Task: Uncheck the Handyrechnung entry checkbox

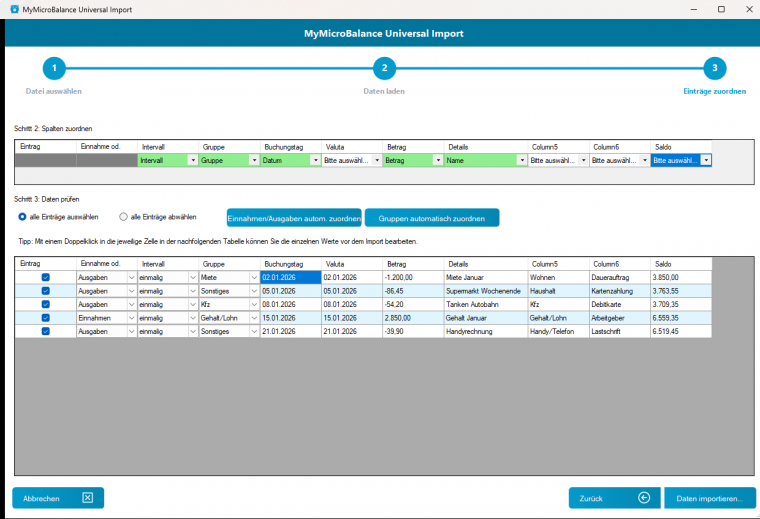Action: 46,331
